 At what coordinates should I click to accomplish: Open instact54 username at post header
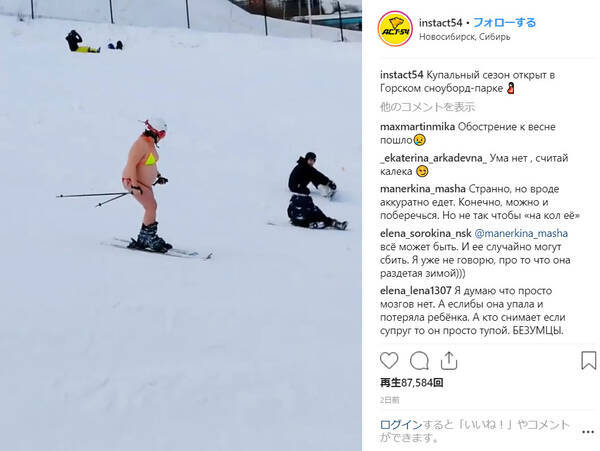(x=440, y=23)
